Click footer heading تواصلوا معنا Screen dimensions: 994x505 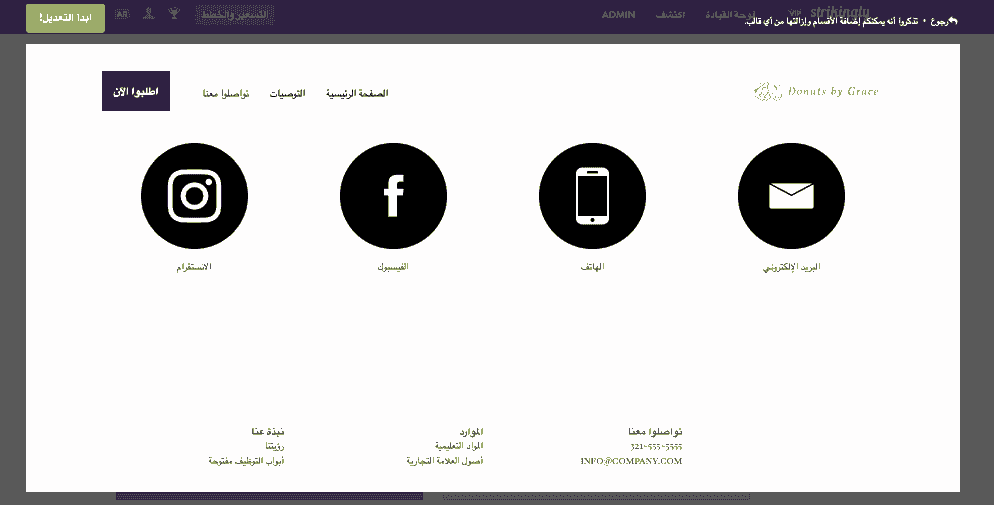[655, 431]
